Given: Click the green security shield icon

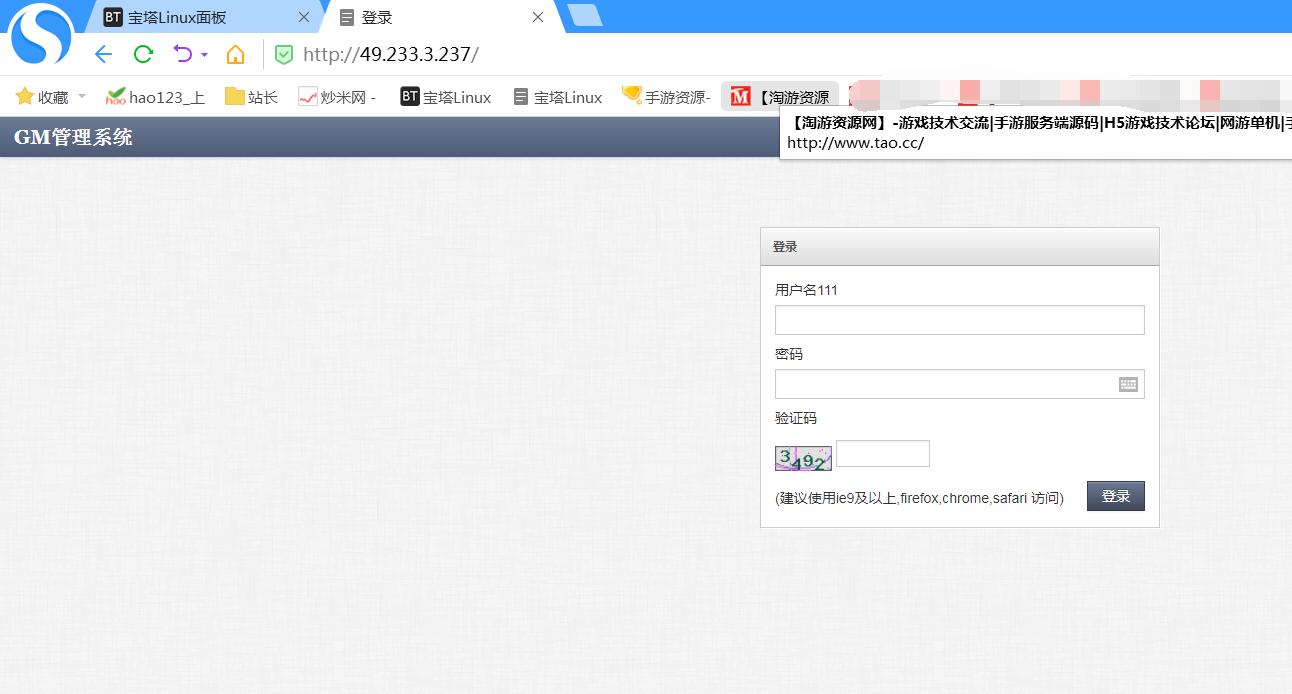Looking at the screenshot, I should [284, 55].
